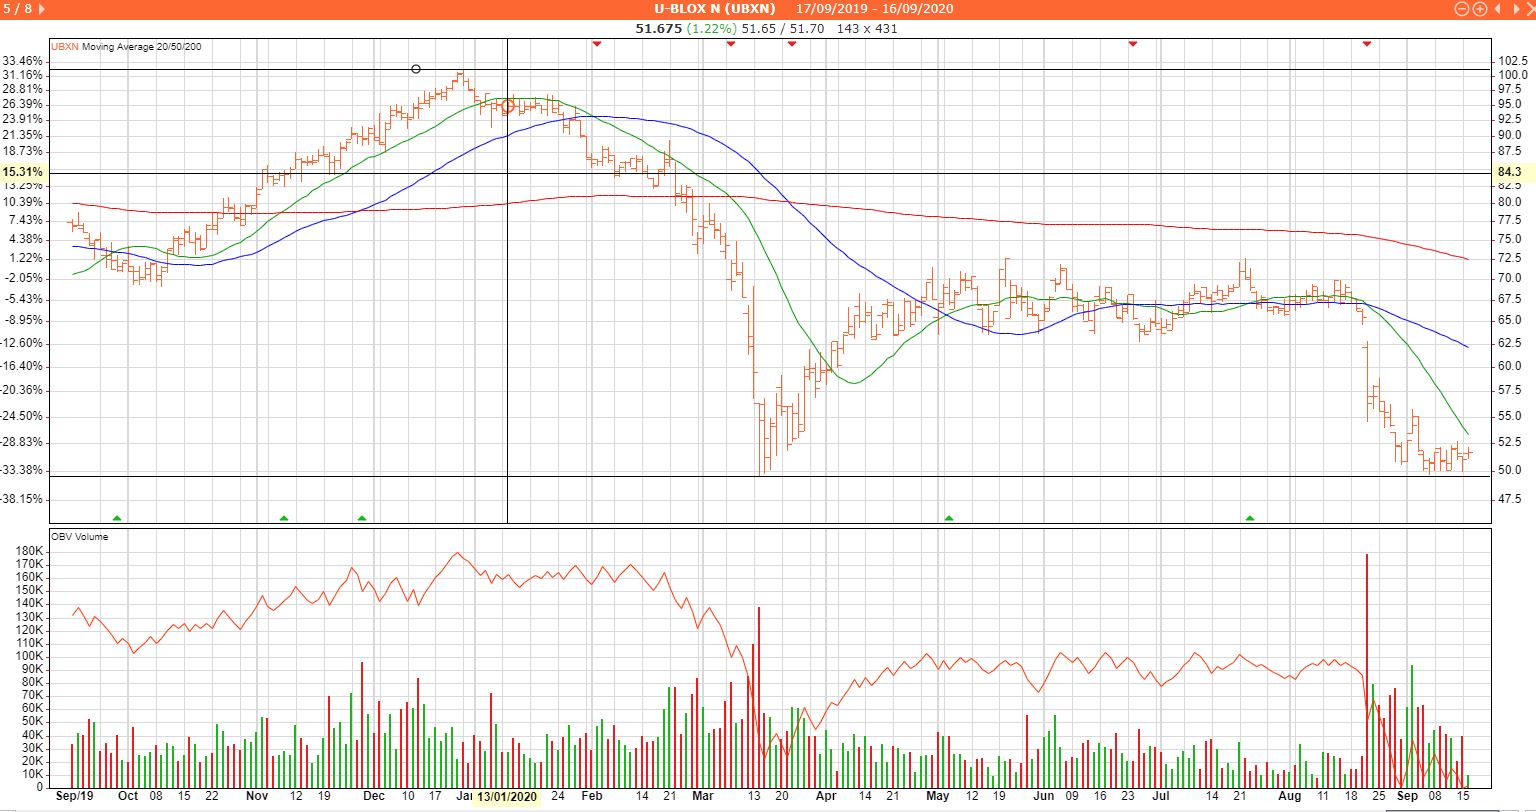Click green buy marker near July 21
The height and width of the screenshot is (812, 1536).
[1250, 518]
